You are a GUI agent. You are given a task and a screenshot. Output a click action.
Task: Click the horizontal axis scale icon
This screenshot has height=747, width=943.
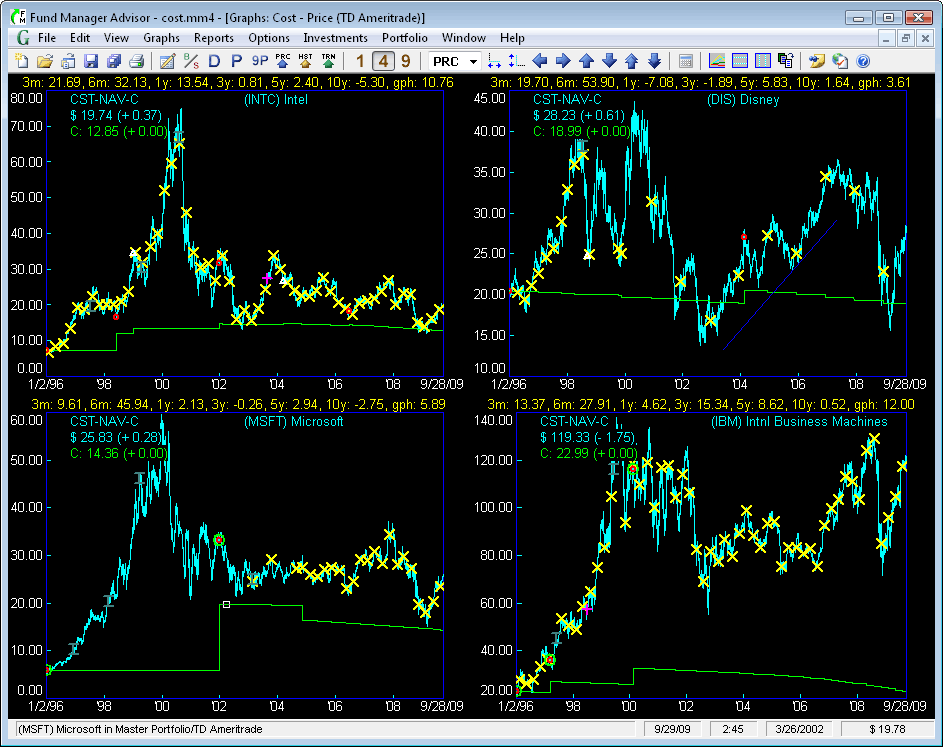coord(494,61)
